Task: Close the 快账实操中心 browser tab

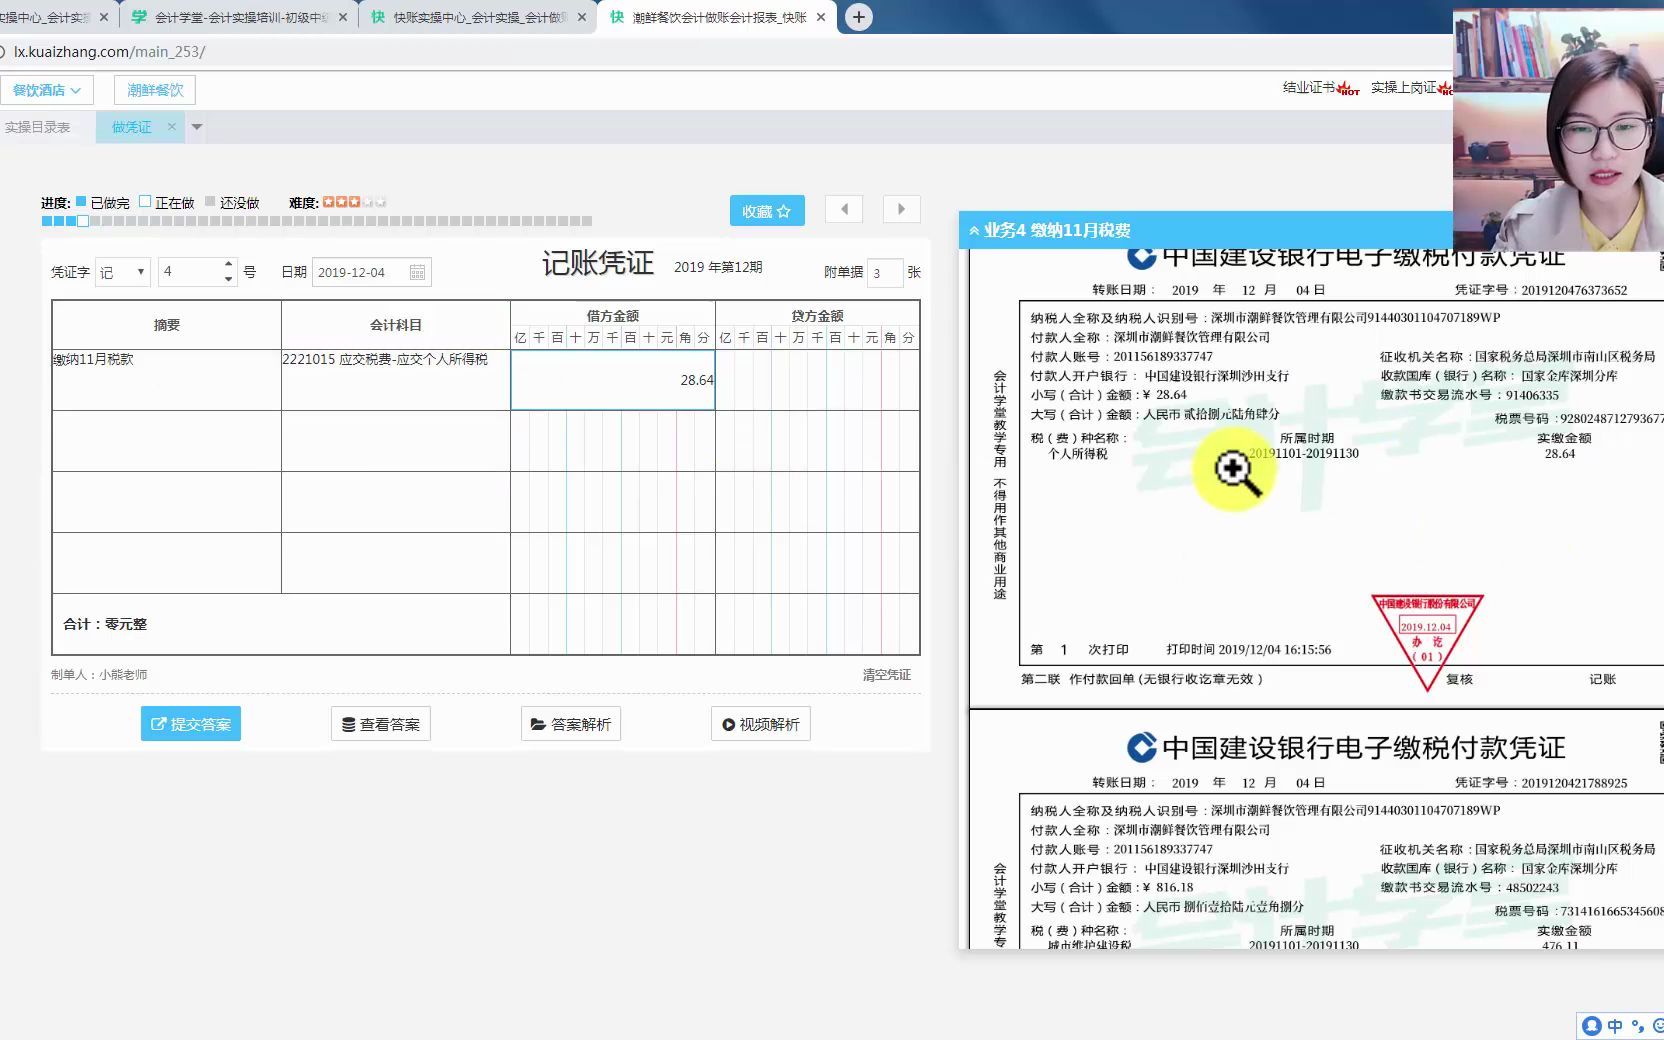Action: [583, 17]
